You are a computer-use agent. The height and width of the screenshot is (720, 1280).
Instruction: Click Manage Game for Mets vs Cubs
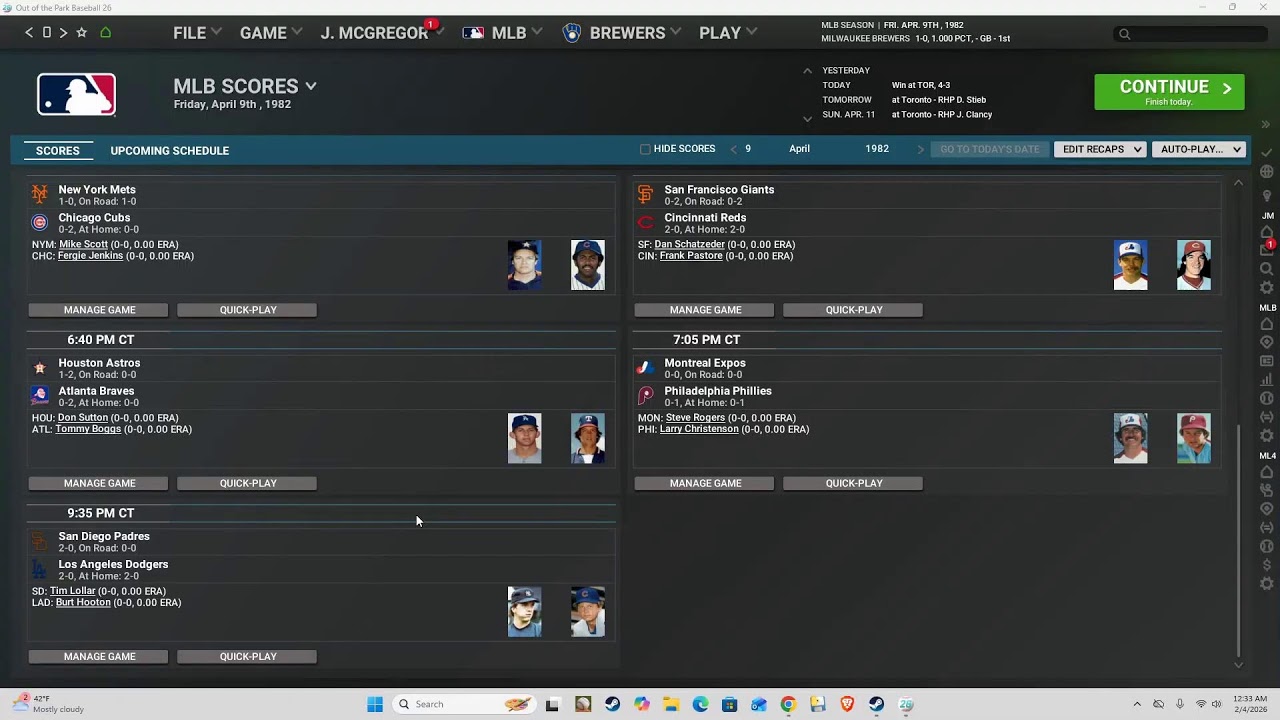point(98,310)
